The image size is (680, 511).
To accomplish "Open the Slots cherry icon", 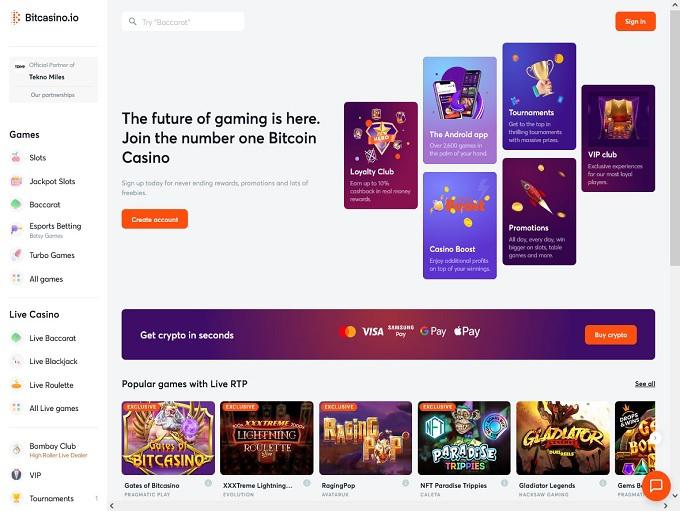I will pos(16,157).
